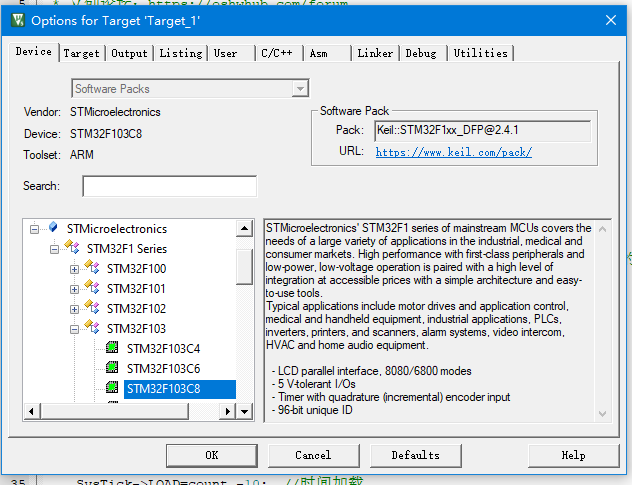Click the chip icon beside STM32F103C8

112,387
